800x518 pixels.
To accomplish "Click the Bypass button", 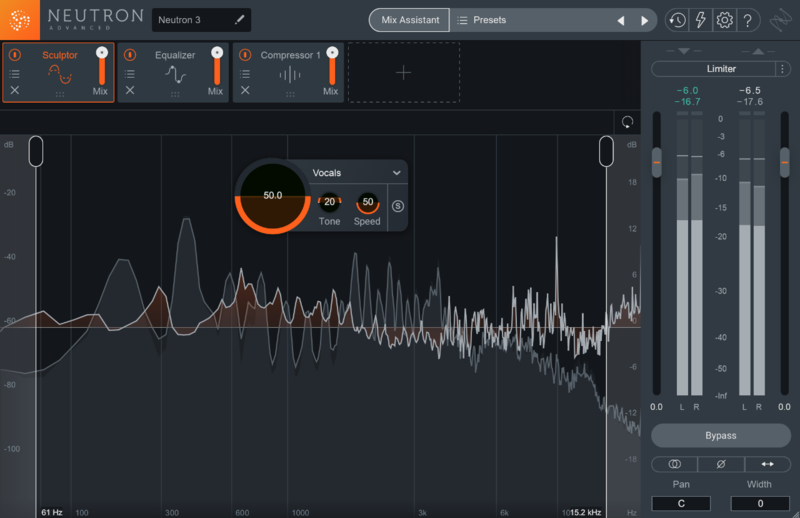I will point(721,436).
